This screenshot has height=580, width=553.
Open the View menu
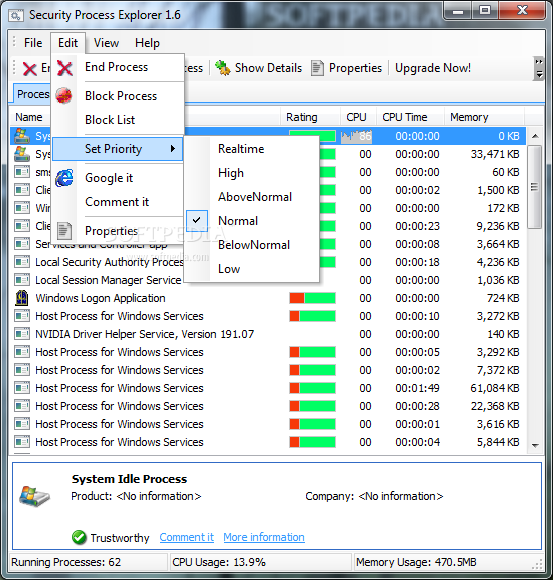[x=107, y=43]
